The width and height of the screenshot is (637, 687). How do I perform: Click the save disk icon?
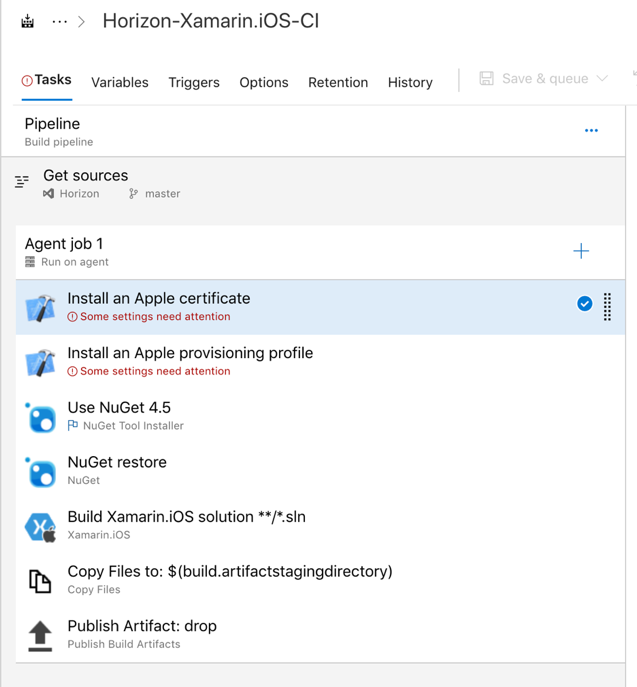point(486,79)
